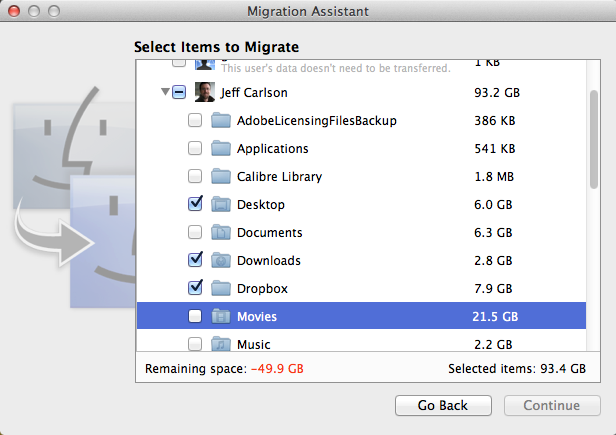Click the Dropbox folder icon
This screenshot has width=616, height=435.
[x=221, y=289]
